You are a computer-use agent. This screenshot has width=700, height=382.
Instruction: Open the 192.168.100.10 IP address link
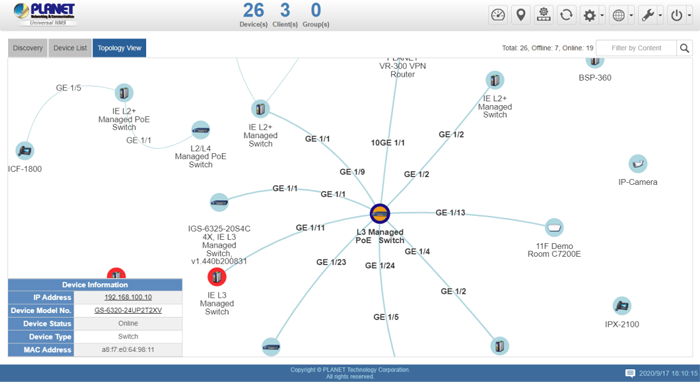click(x=128, y=297)
